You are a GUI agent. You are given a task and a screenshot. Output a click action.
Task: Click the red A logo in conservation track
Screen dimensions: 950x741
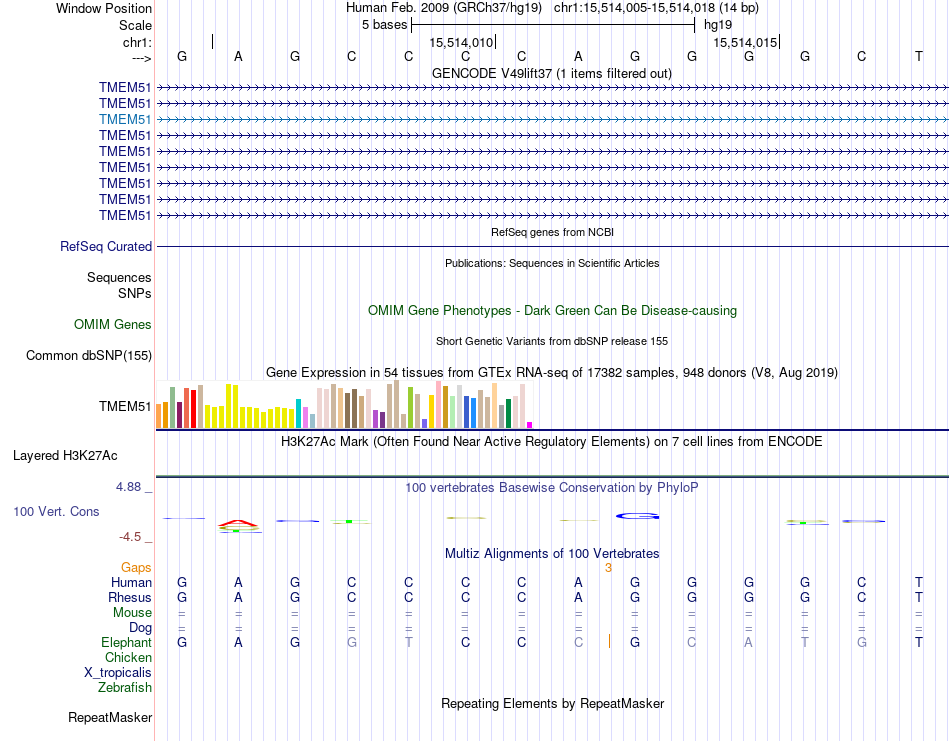pos(239,523)
